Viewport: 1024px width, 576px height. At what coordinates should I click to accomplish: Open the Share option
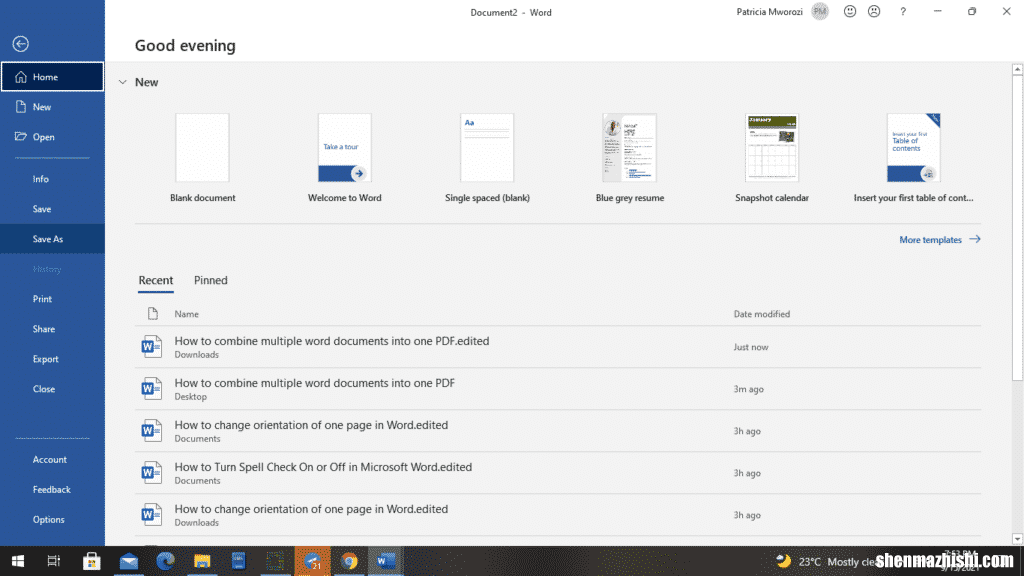pos(52,329)
